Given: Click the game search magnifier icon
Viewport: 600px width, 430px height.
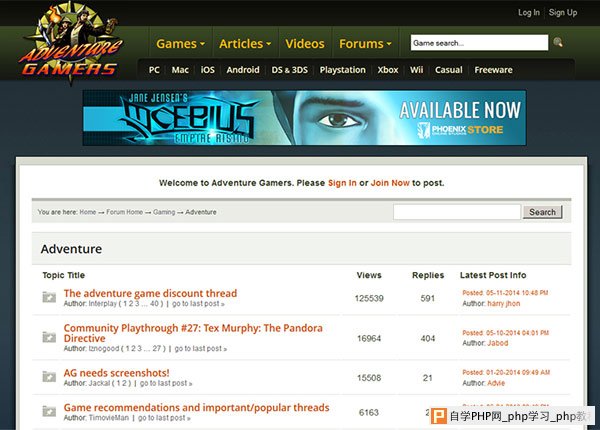Looking at the screenshot, I should pyautogui.click(x=558, y=42).
